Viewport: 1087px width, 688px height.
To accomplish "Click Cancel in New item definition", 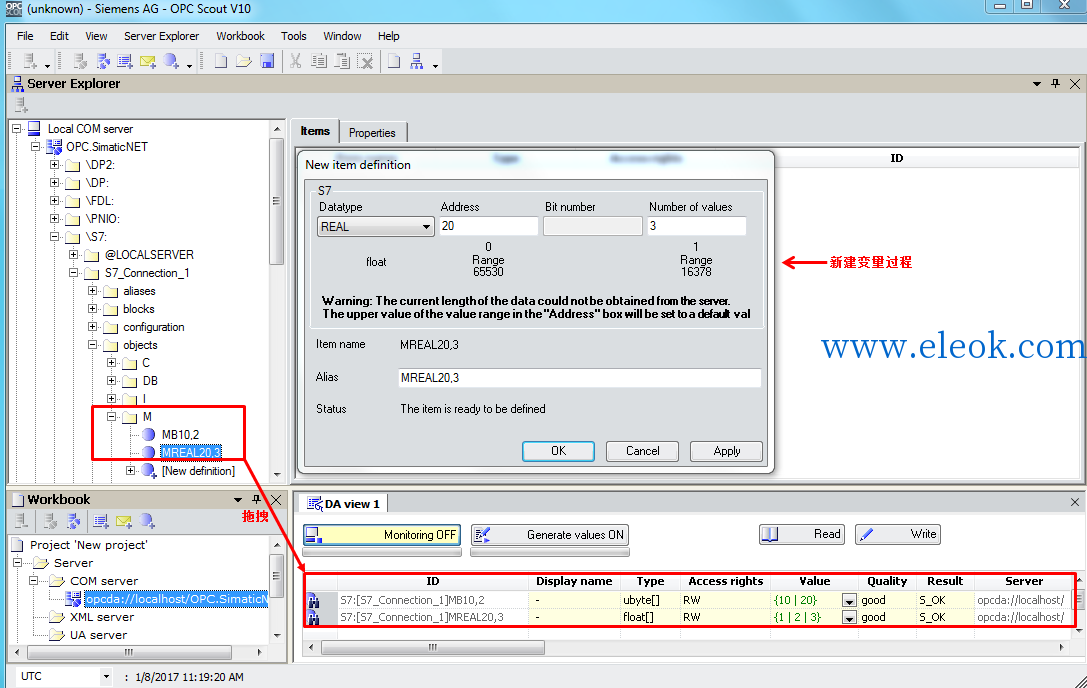I will (643, 451).
